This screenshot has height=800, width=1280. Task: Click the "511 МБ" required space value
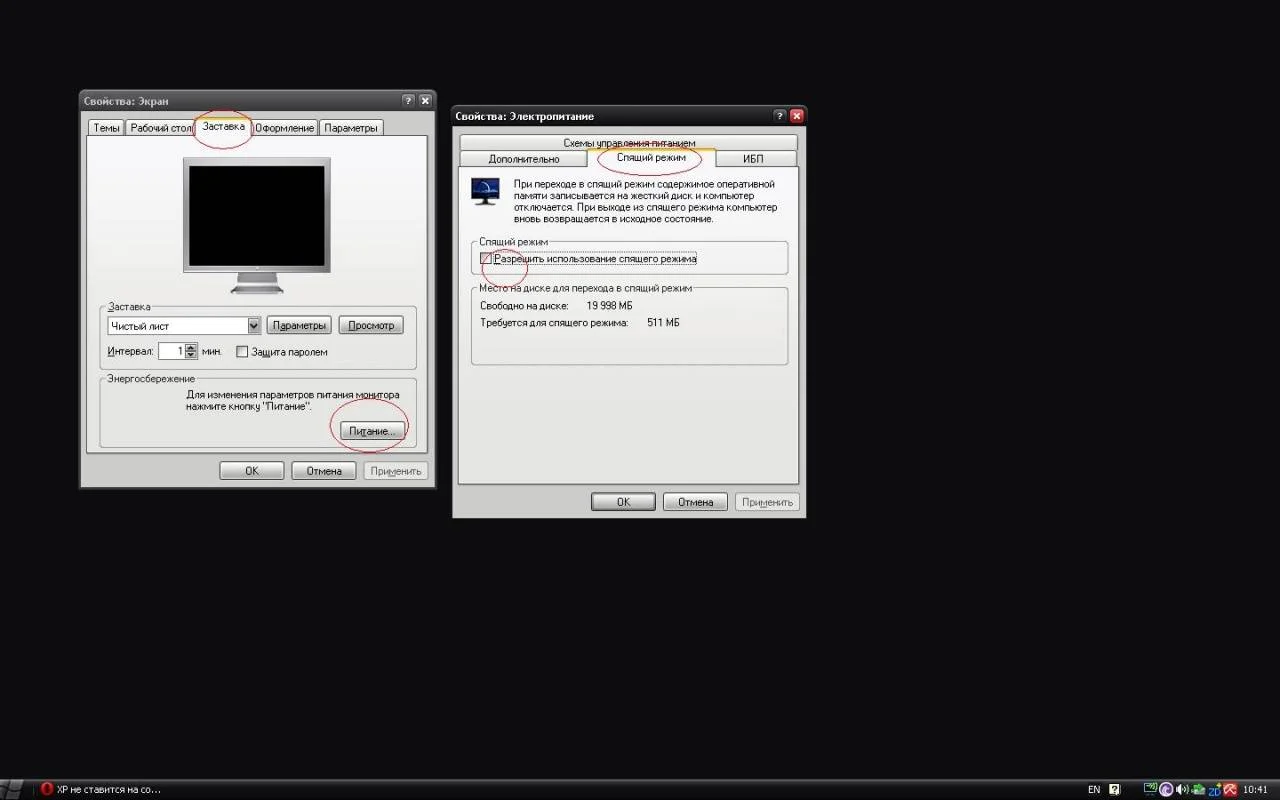[663, 323]
